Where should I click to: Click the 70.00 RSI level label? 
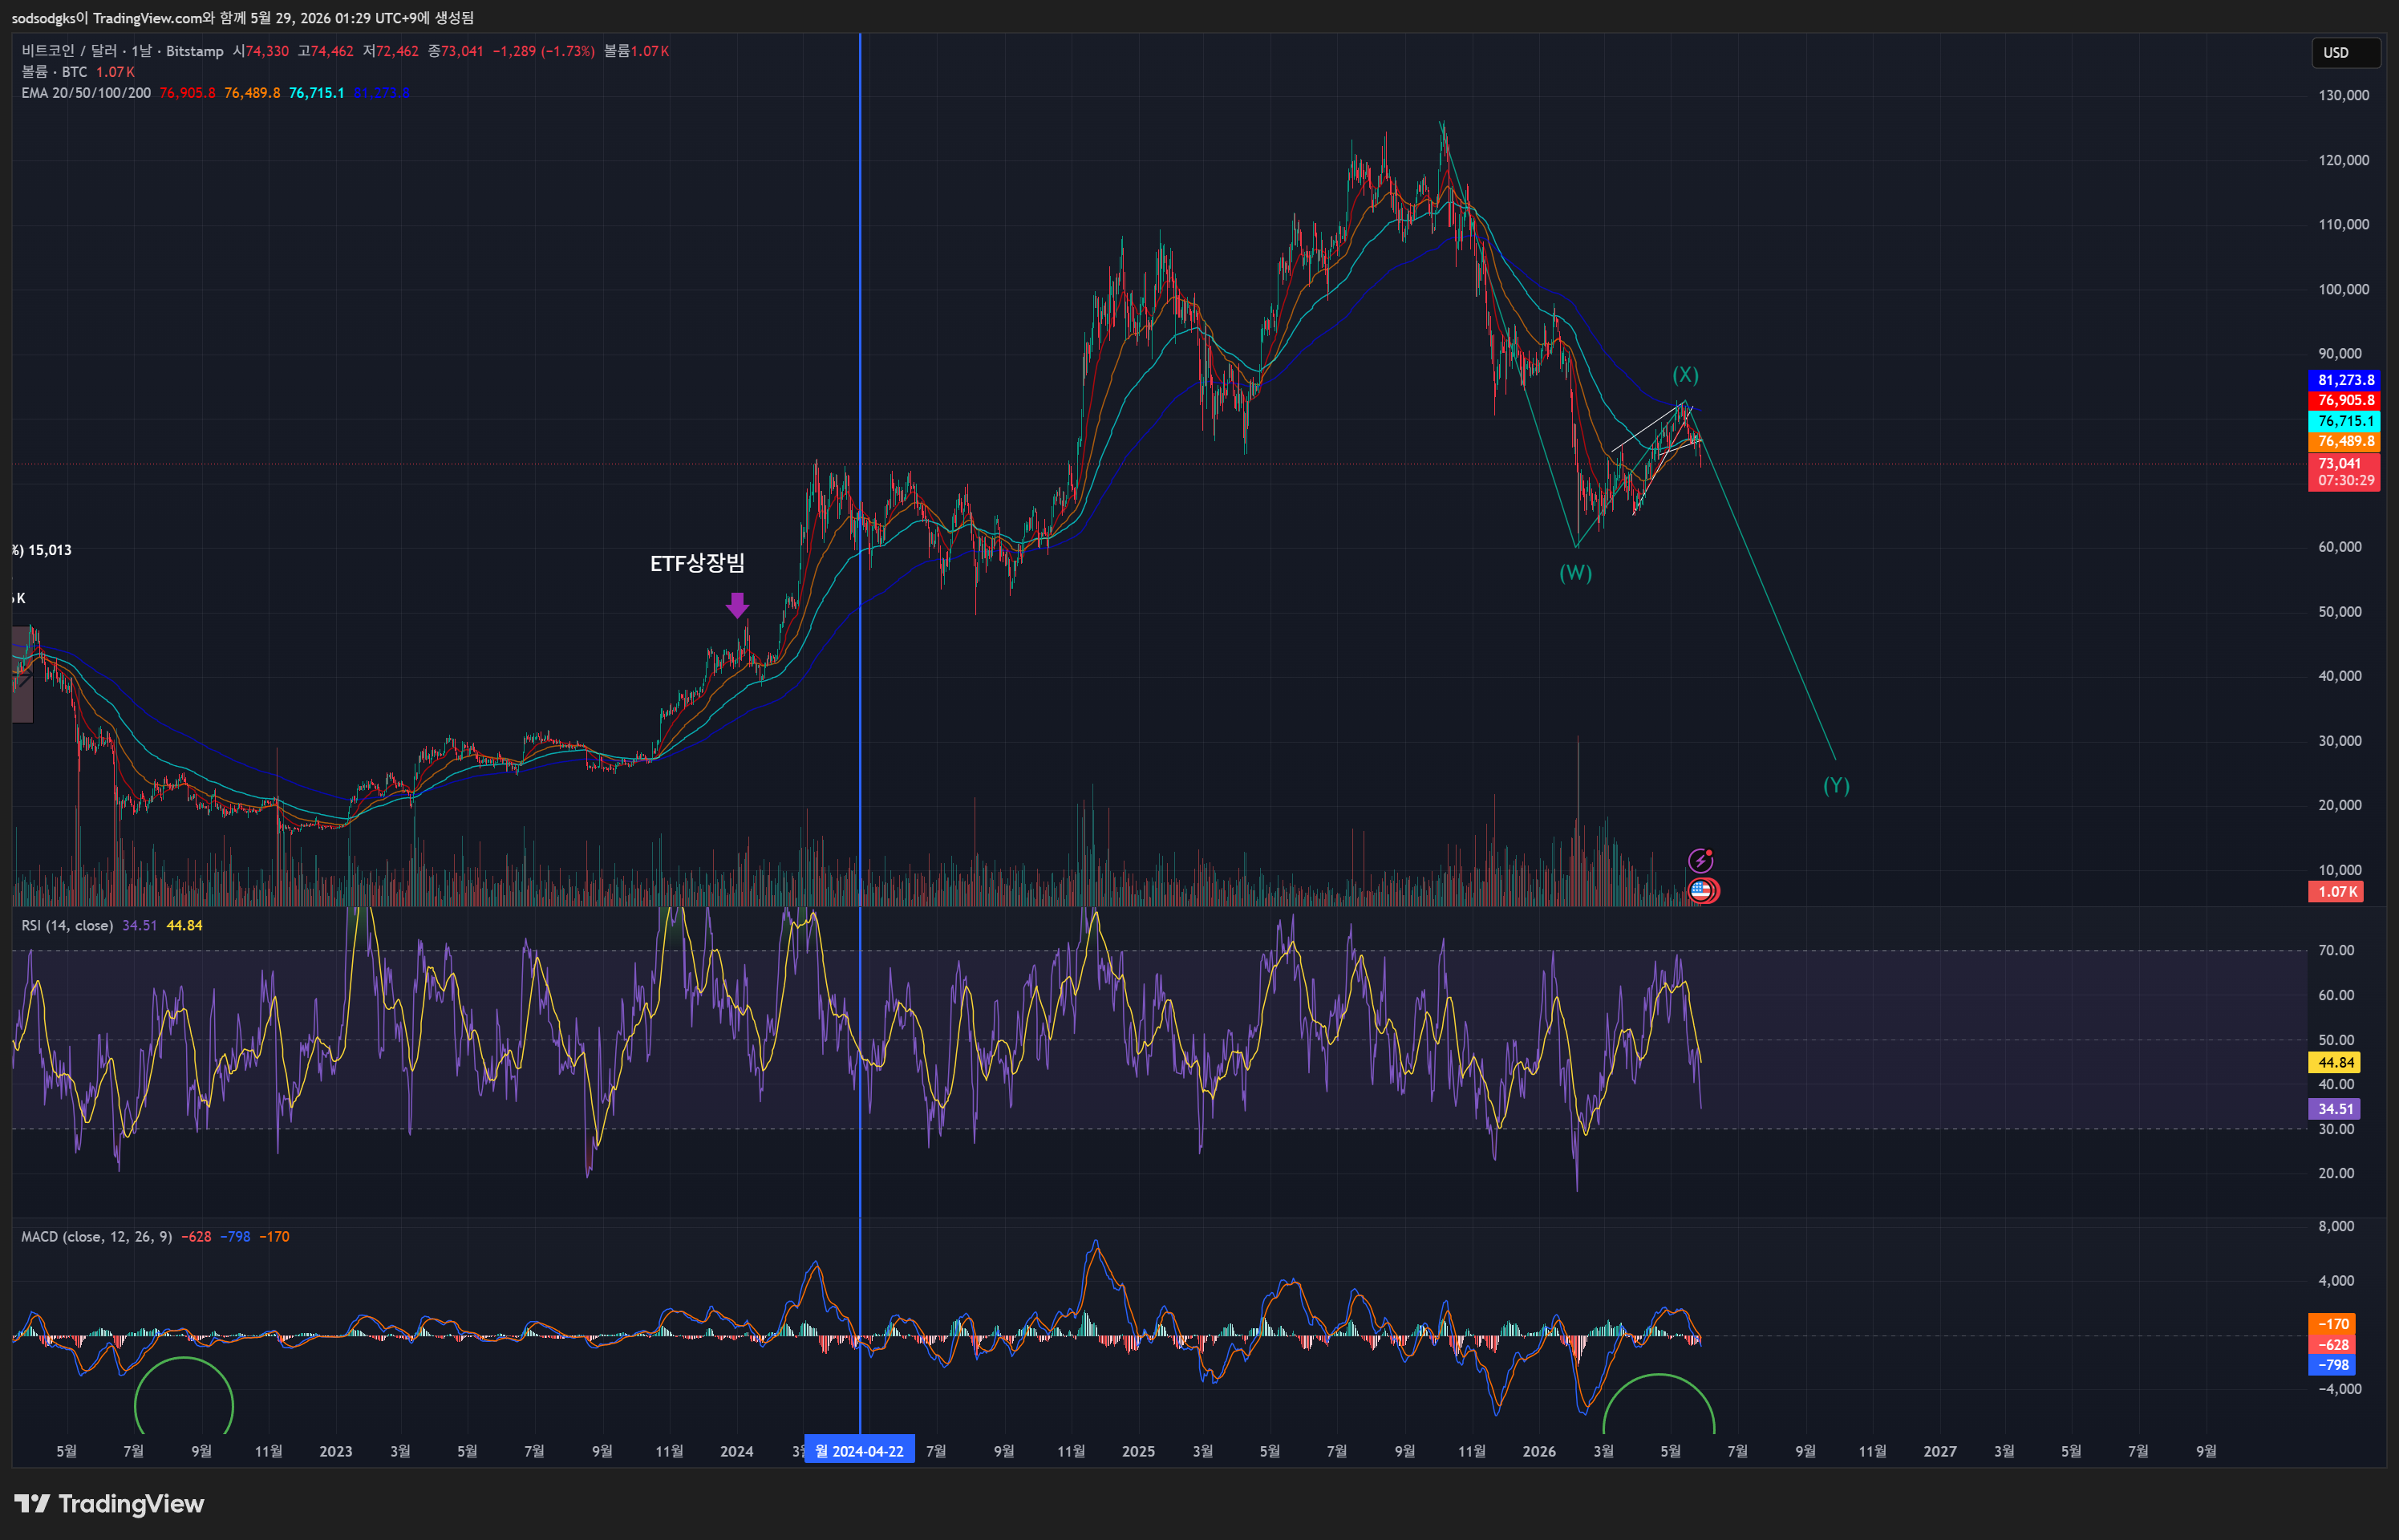tap(2336, 950)
